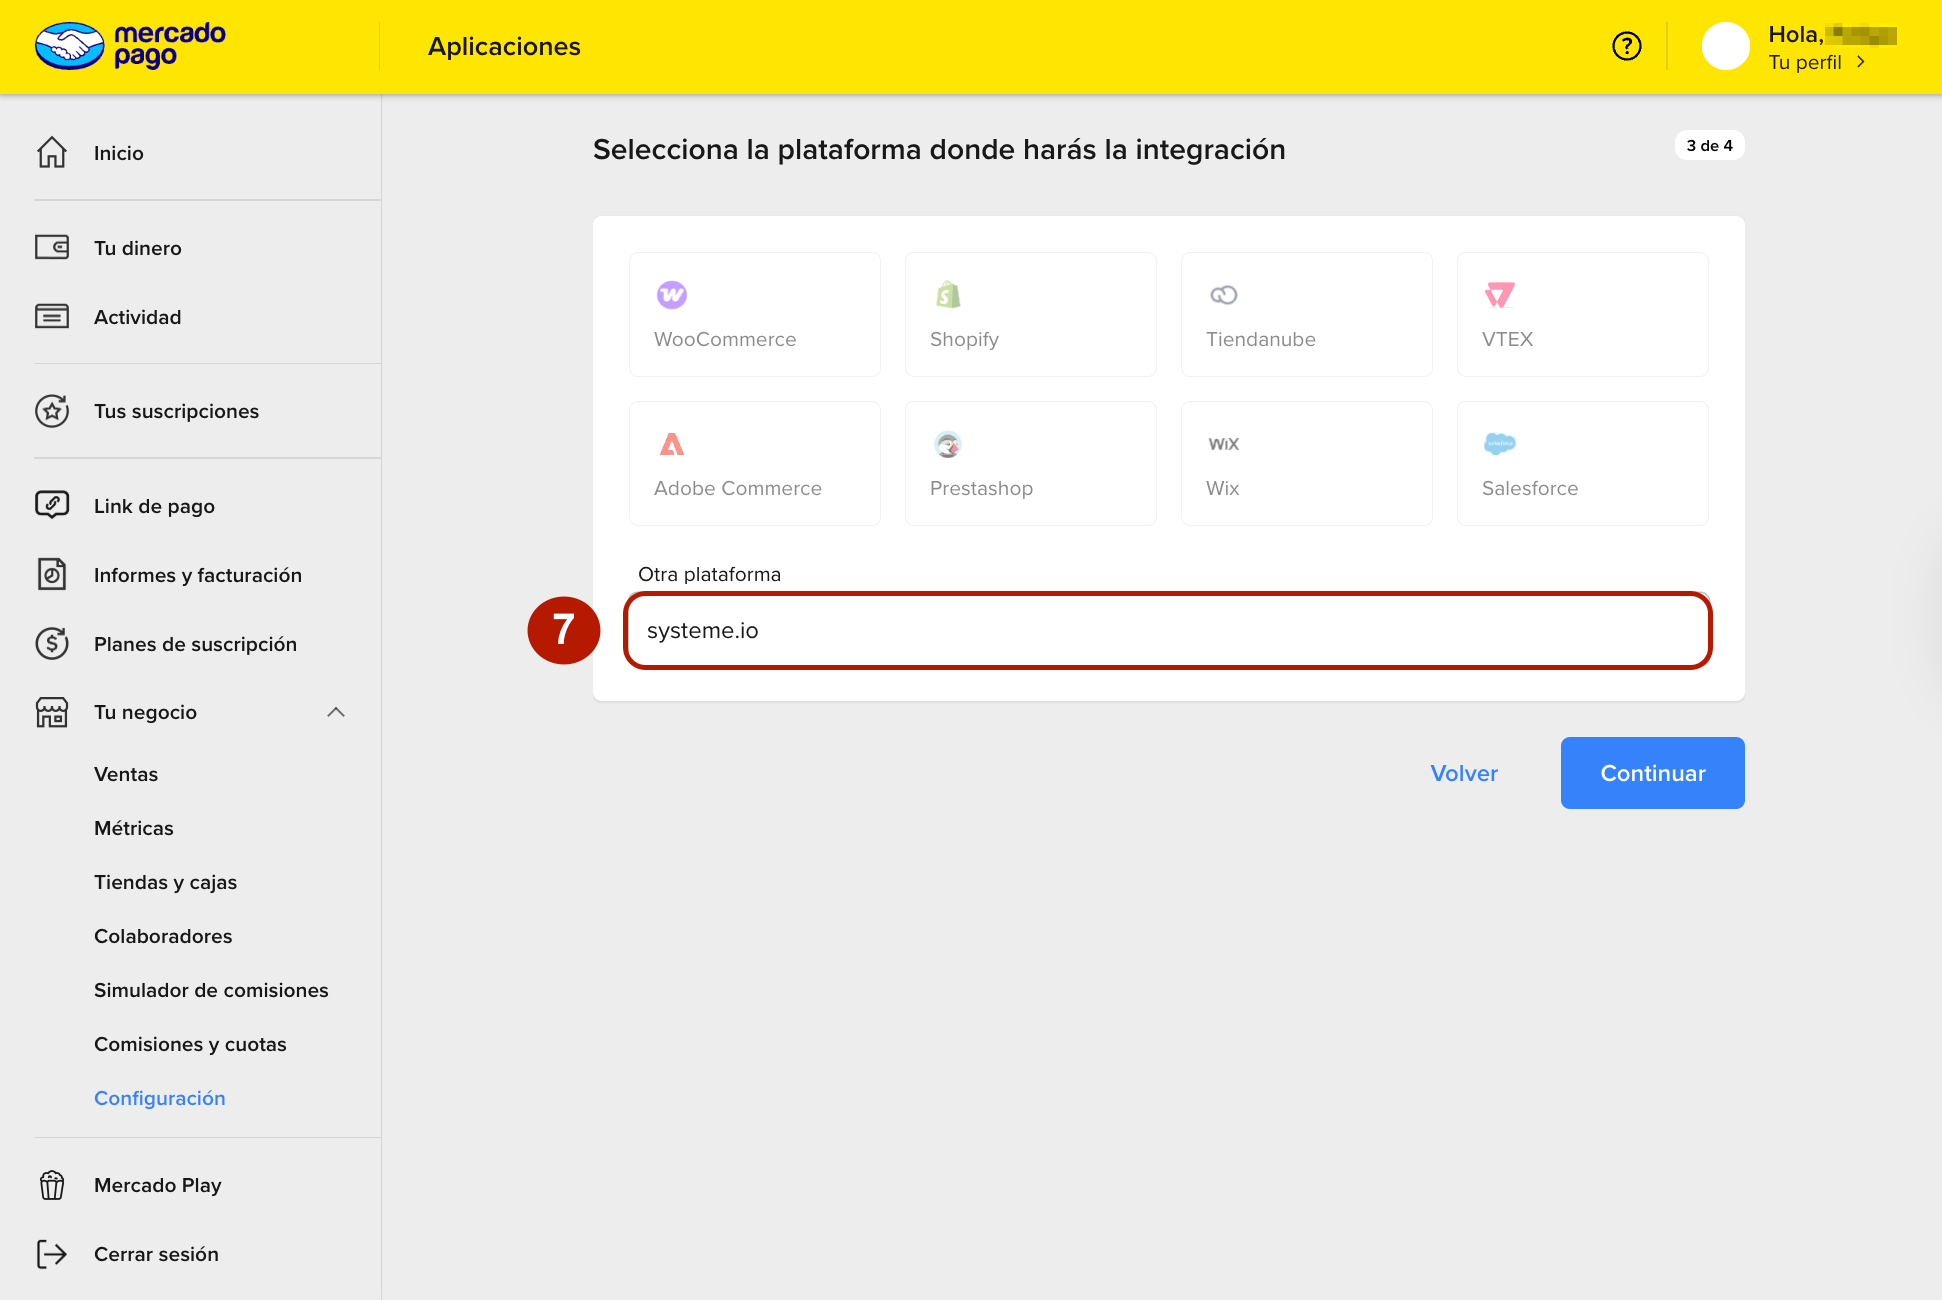The image size is (1942, 1300).
Task: Click the Tus suscripciones star icon
Action: (x=52, y=411)
